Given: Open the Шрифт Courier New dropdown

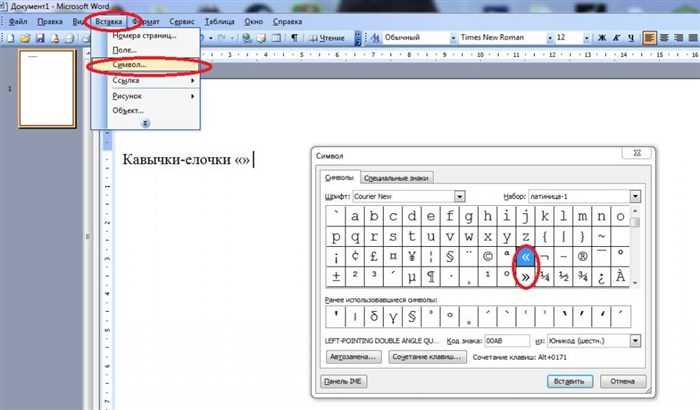Looking at the screenshot, I should 459,196.
